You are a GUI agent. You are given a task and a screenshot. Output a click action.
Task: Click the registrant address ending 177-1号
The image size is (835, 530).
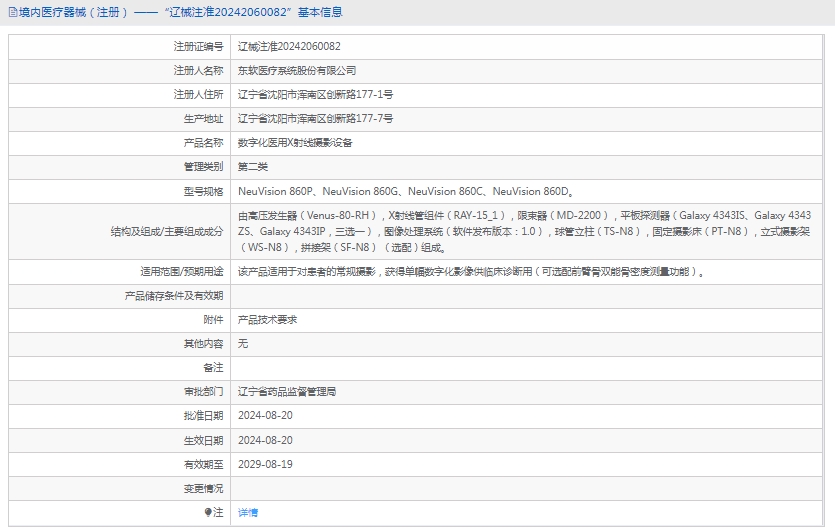point(315,94)
